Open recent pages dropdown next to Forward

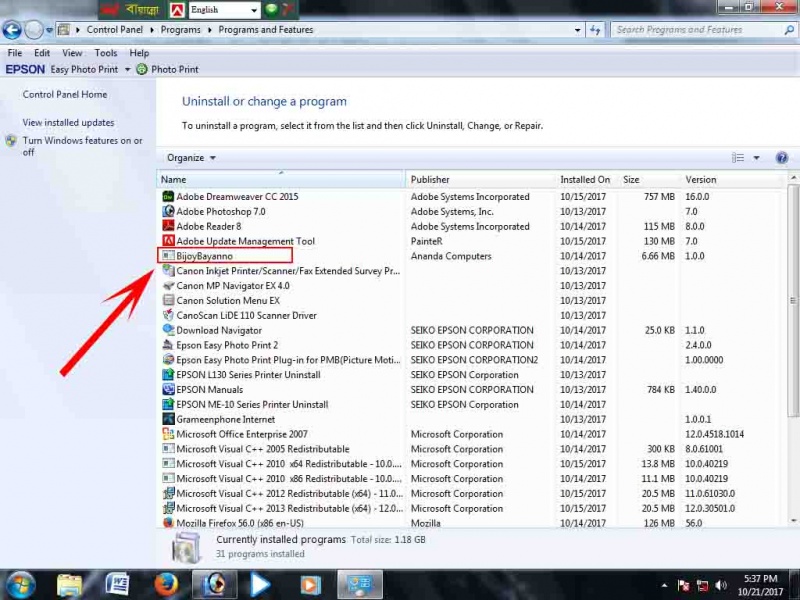(49, 30)
